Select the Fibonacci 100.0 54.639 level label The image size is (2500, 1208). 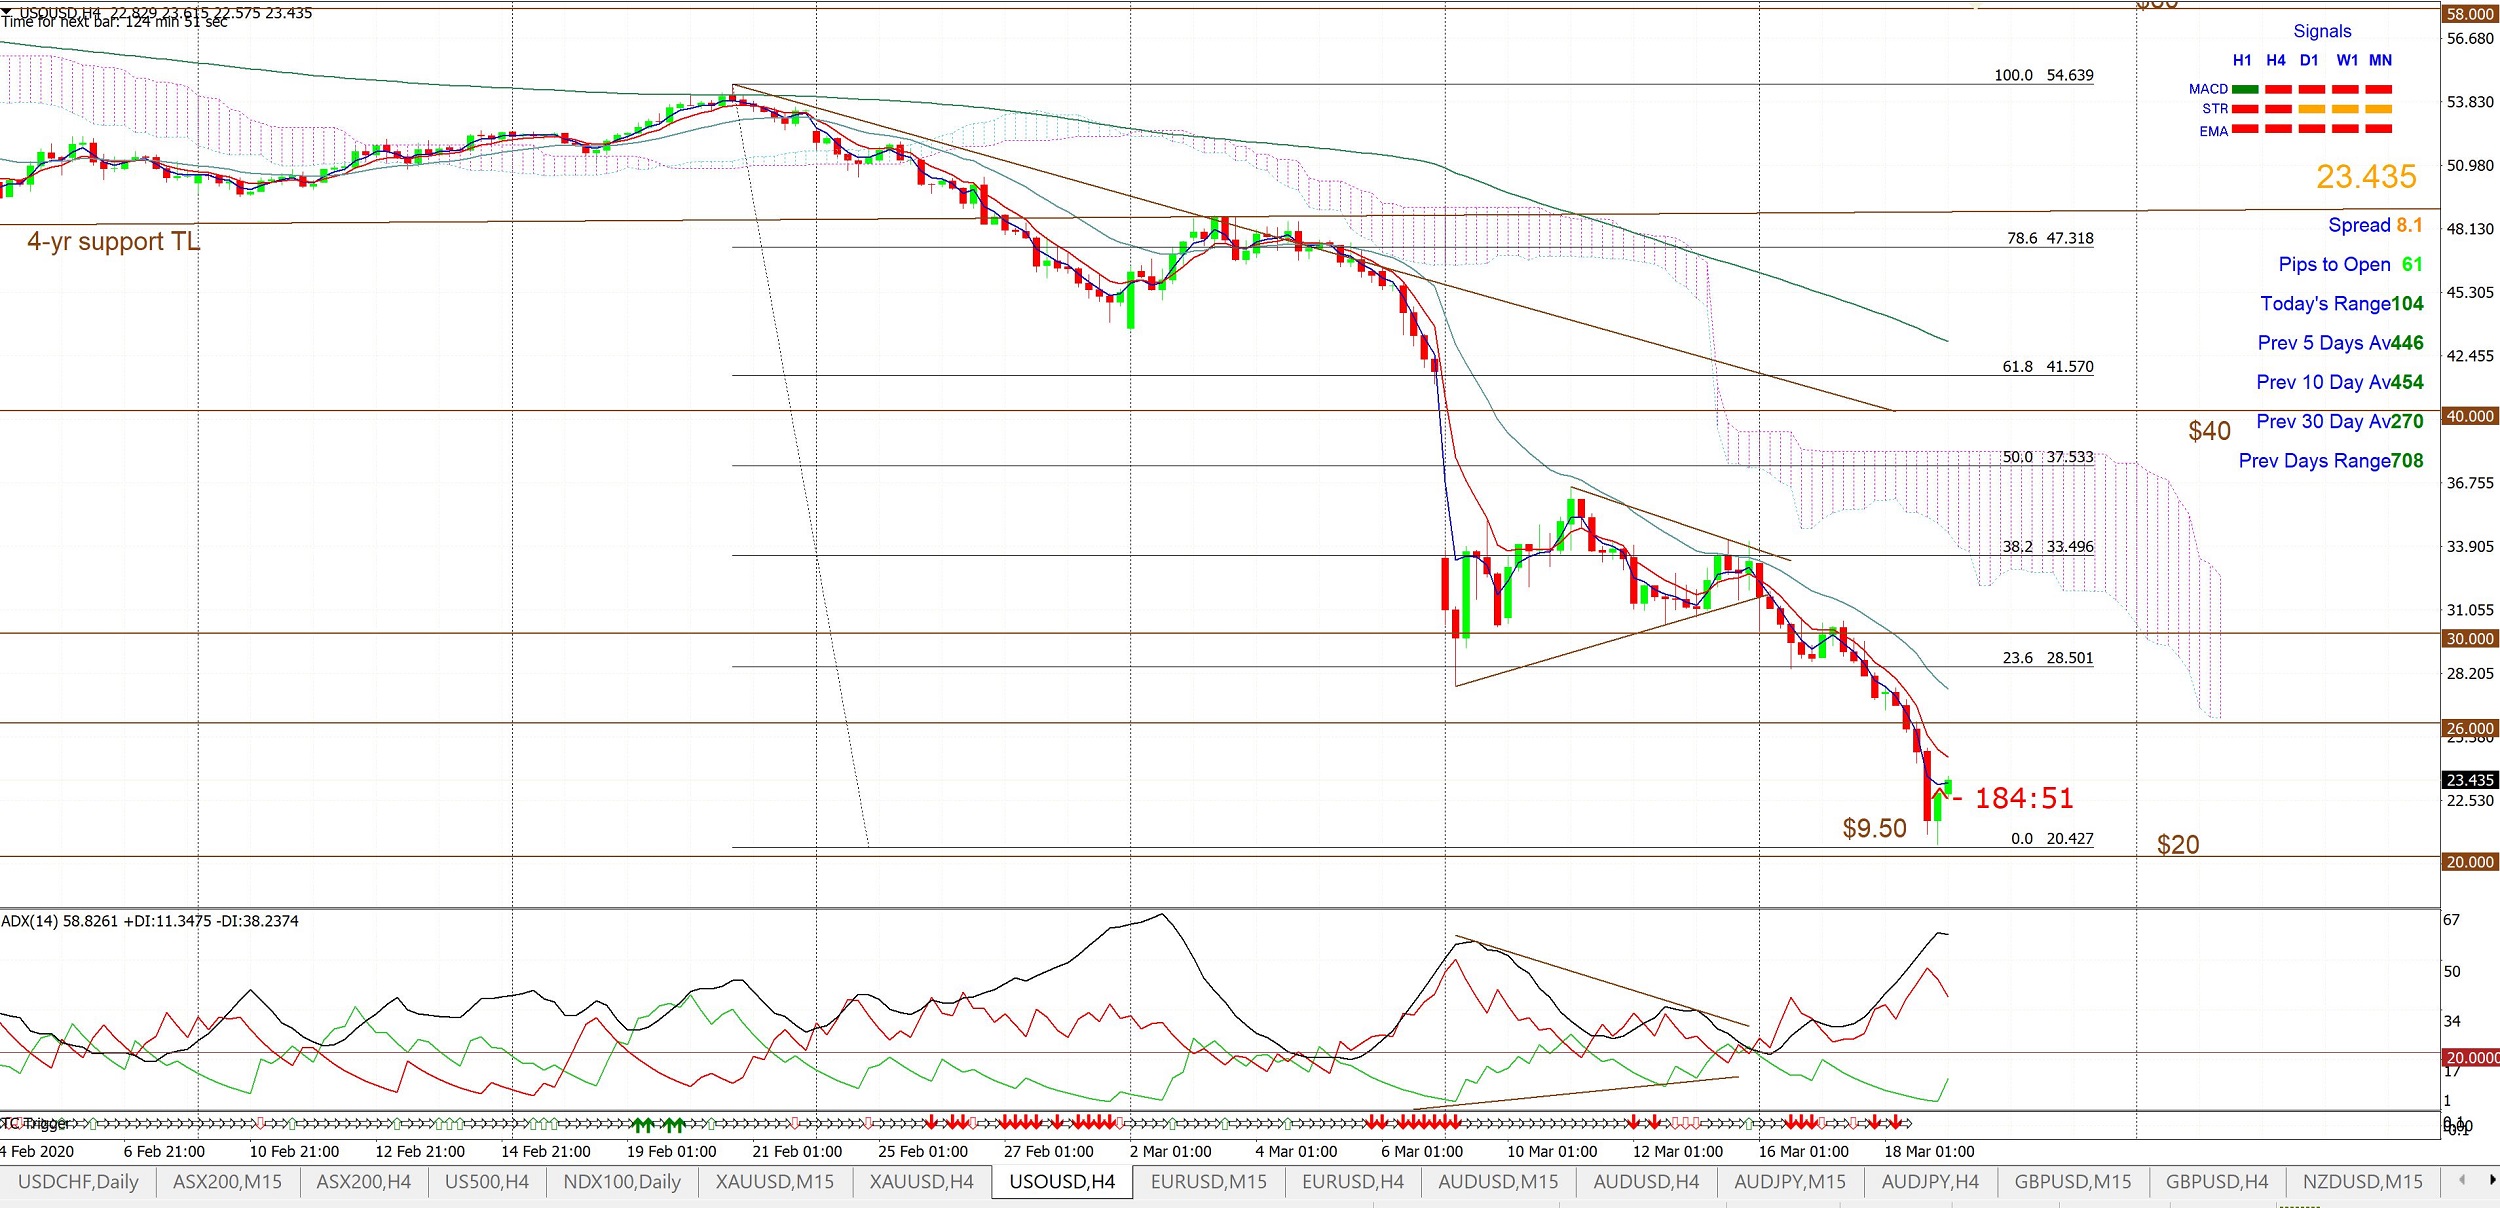pos(2043,75)
